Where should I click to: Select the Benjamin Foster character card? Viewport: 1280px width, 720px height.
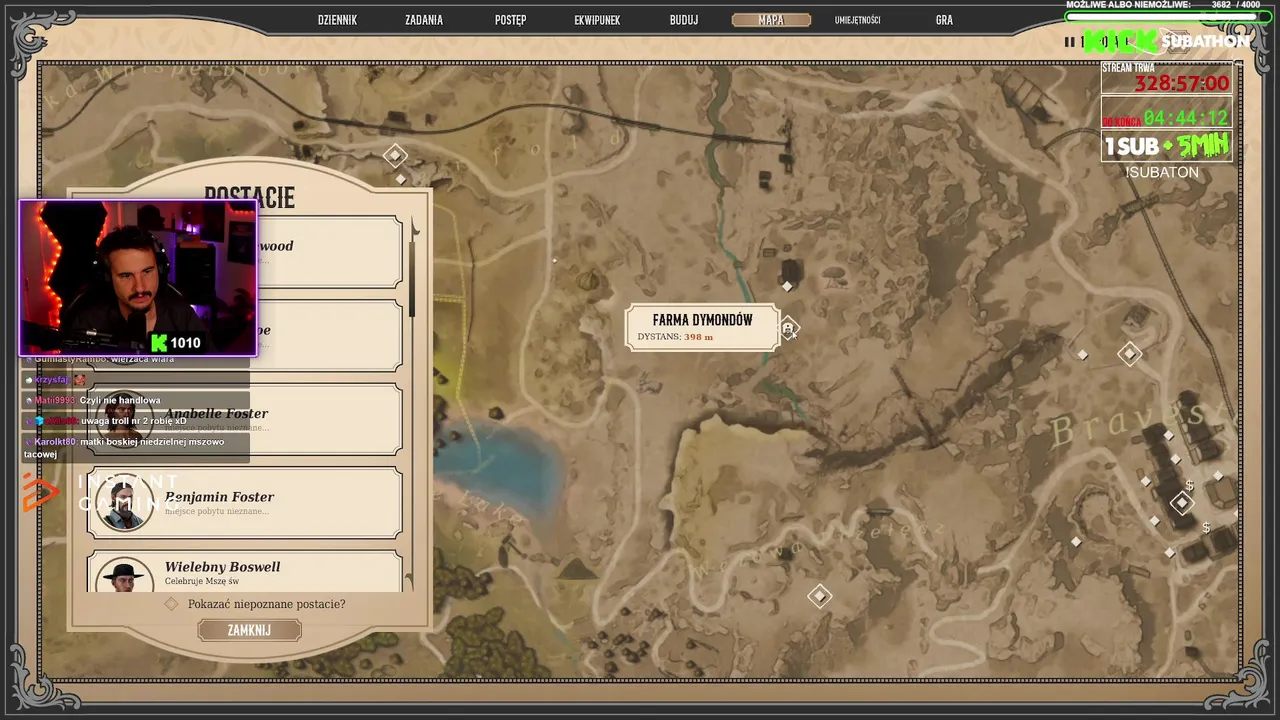coord(245,502)
